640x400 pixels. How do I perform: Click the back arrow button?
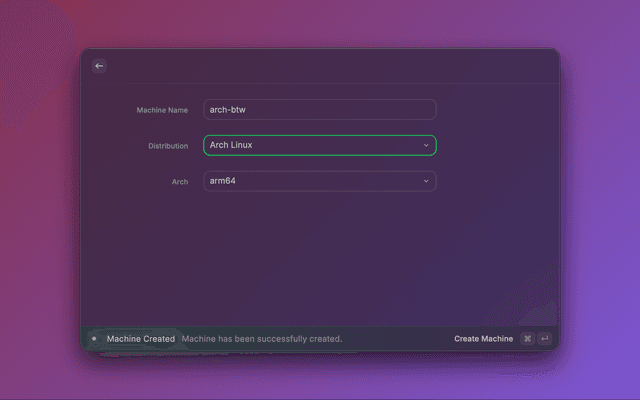(x=99, y=66)
